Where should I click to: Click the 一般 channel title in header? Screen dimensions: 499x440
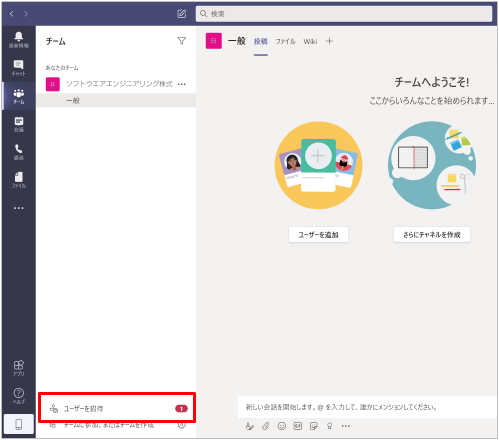[x=237, y=41]
